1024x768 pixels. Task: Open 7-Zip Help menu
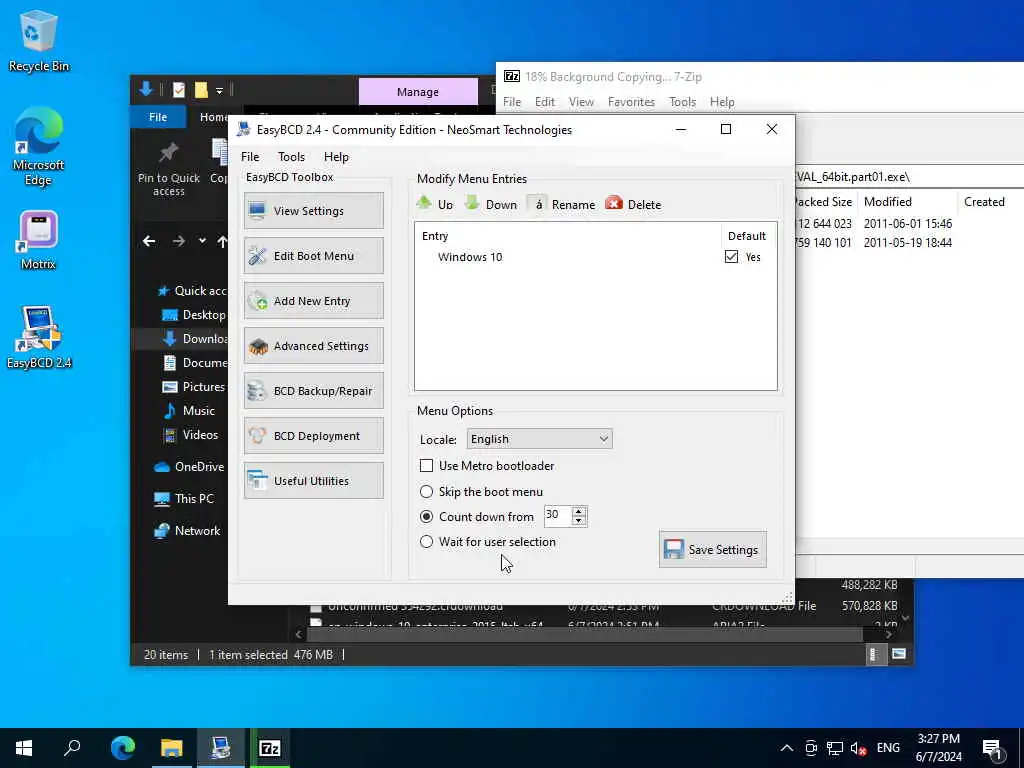coord(722,102)
